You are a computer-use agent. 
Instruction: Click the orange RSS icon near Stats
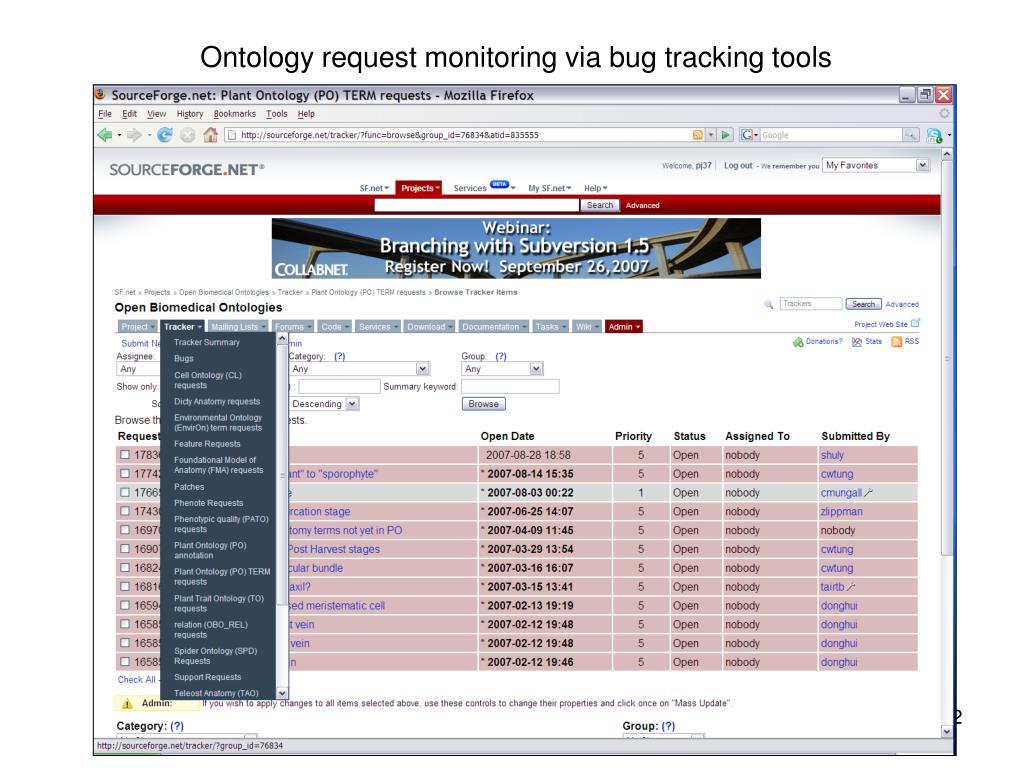pyautogui.click(x=897, y=342)
